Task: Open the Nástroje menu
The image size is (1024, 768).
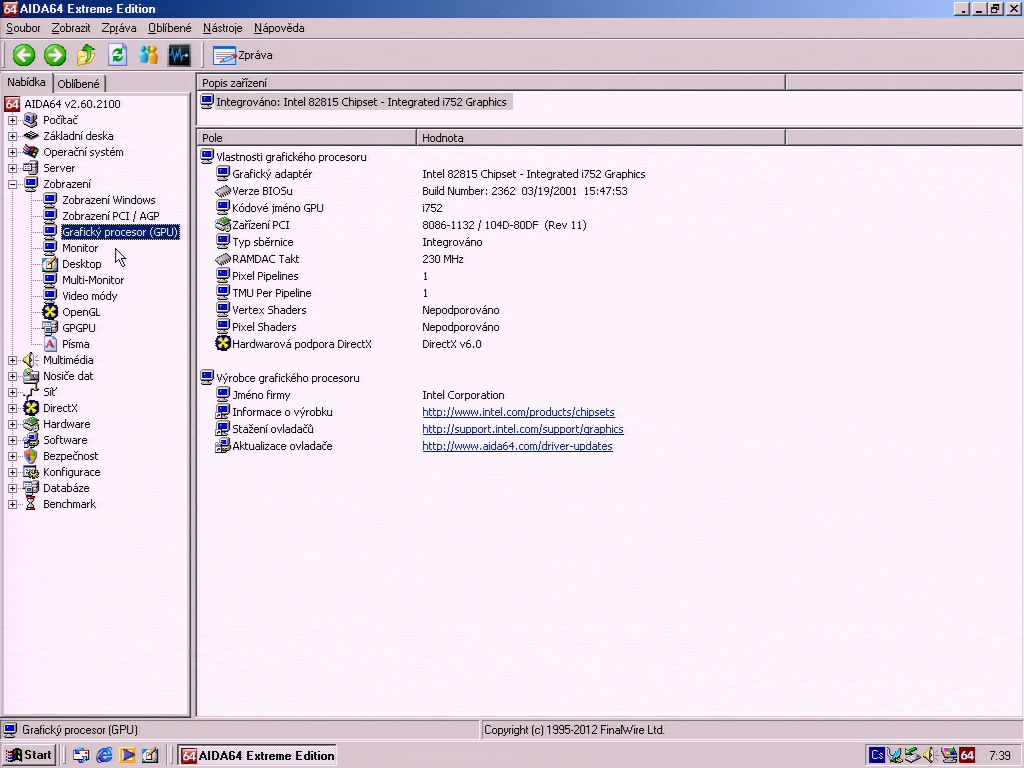Action: pyautogui.click(x=223, y=28)
